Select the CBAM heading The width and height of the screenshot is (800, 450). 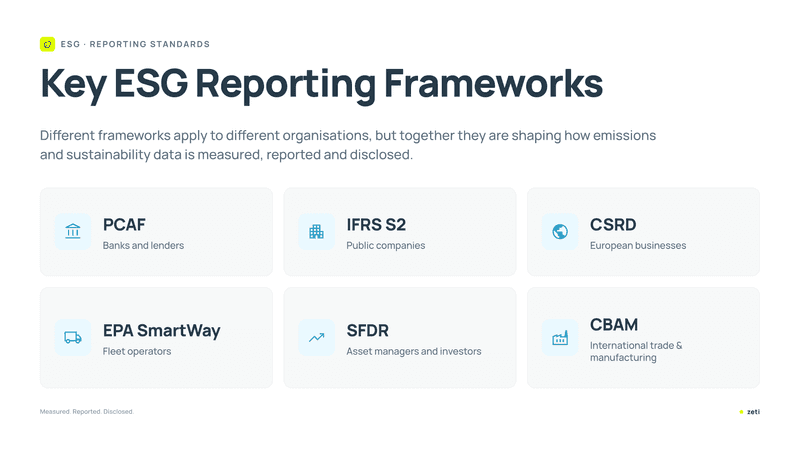tap(614, 324)
